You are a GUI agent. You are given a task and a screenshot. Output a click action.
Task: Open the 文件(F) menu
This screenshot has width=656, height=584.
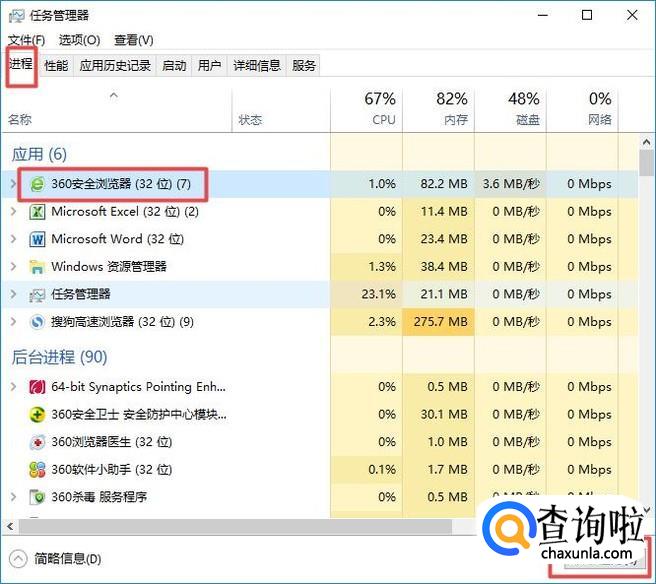[26, 40]
